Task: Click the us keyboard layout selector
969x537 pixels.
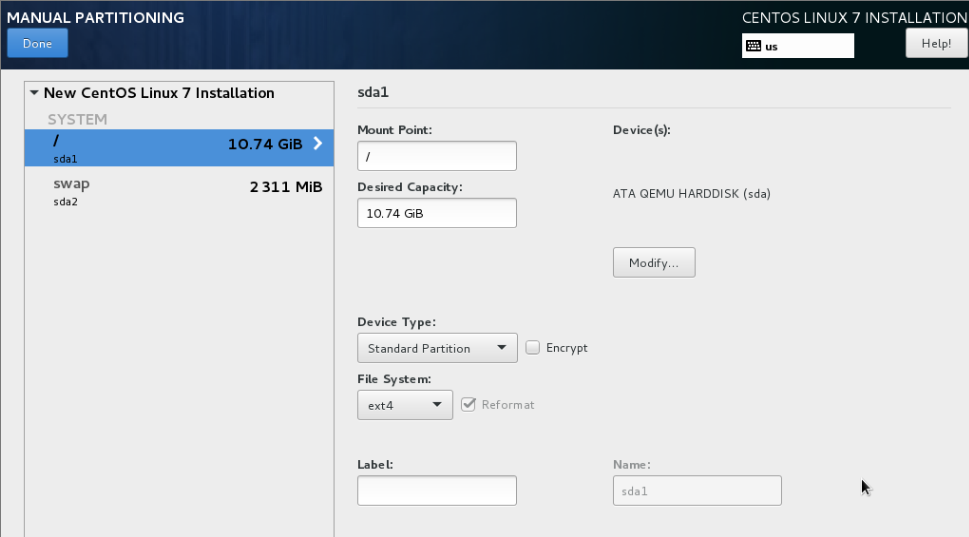Action: 798,46
